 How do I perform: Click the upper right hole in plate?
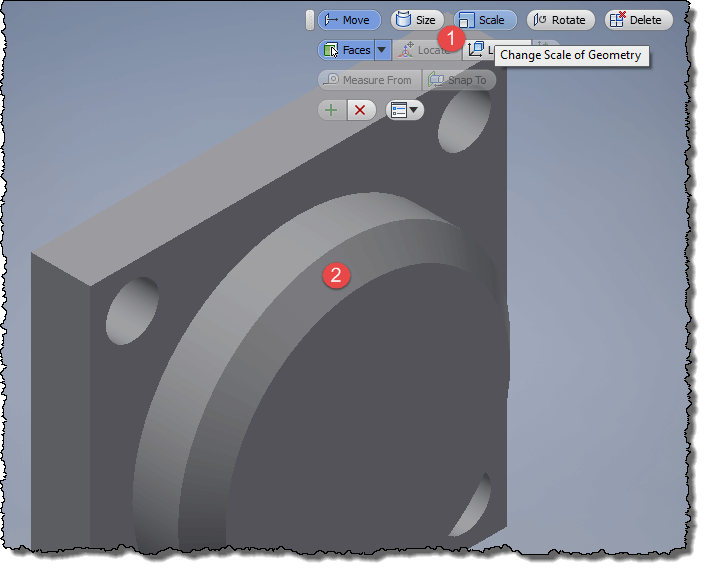(460, 122)
